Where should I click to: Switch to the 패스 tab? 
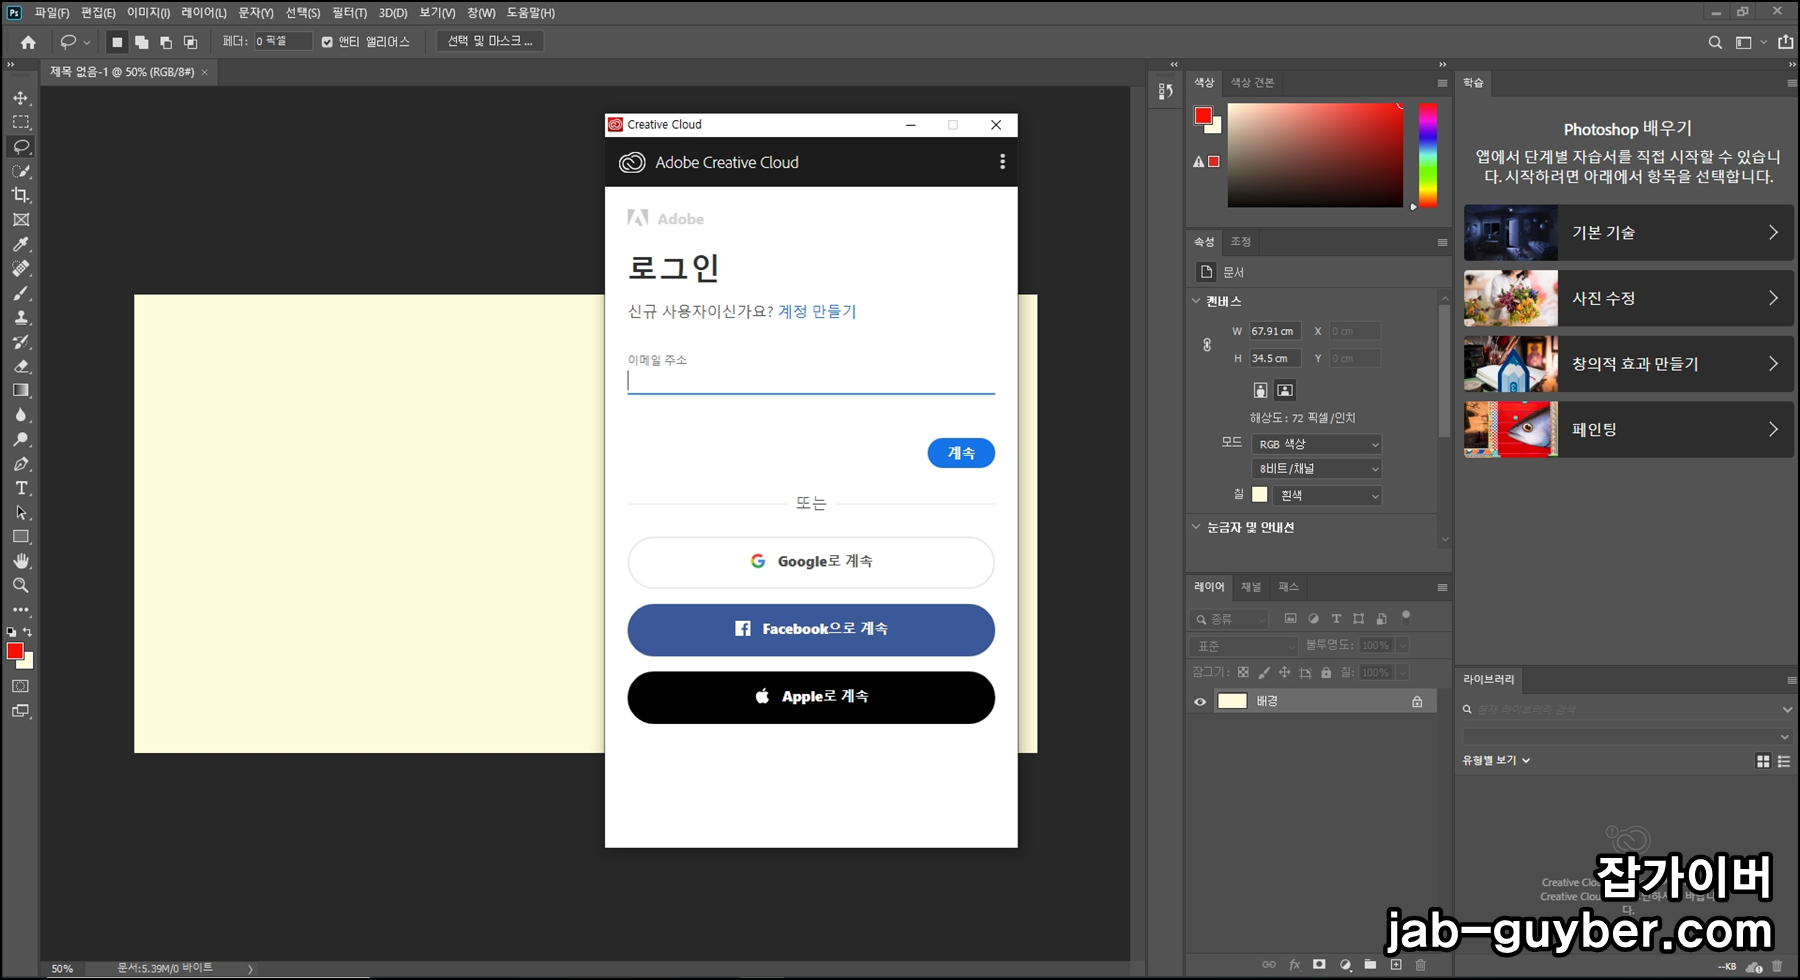1288,587
